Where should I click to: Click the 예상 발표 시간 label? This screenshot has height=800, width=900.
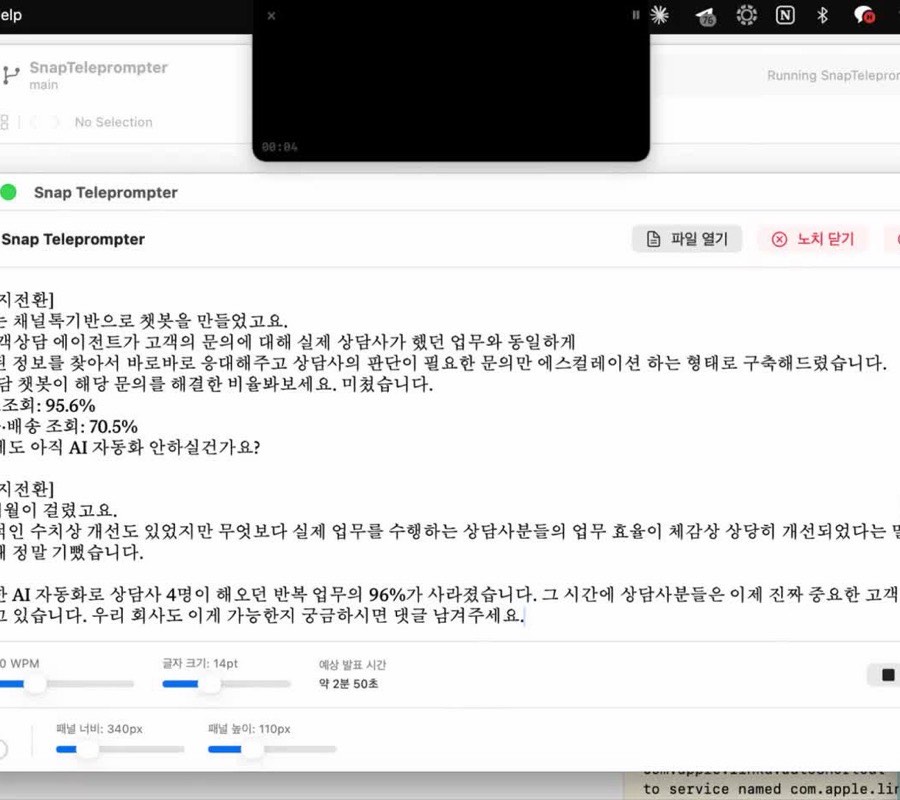(x=352, y=665)
